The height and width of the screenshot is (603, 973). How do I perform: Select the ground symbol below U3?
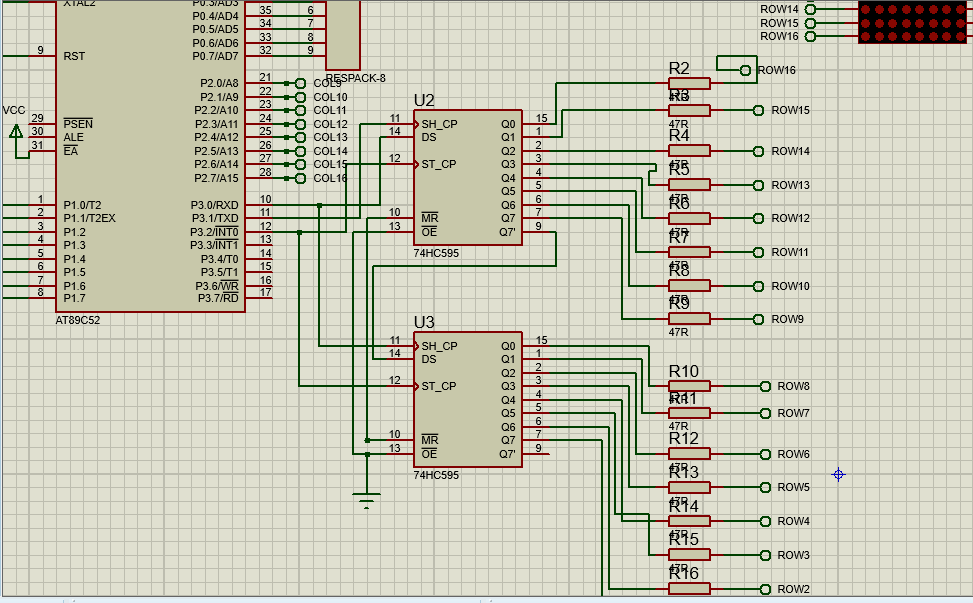(367, 499)
